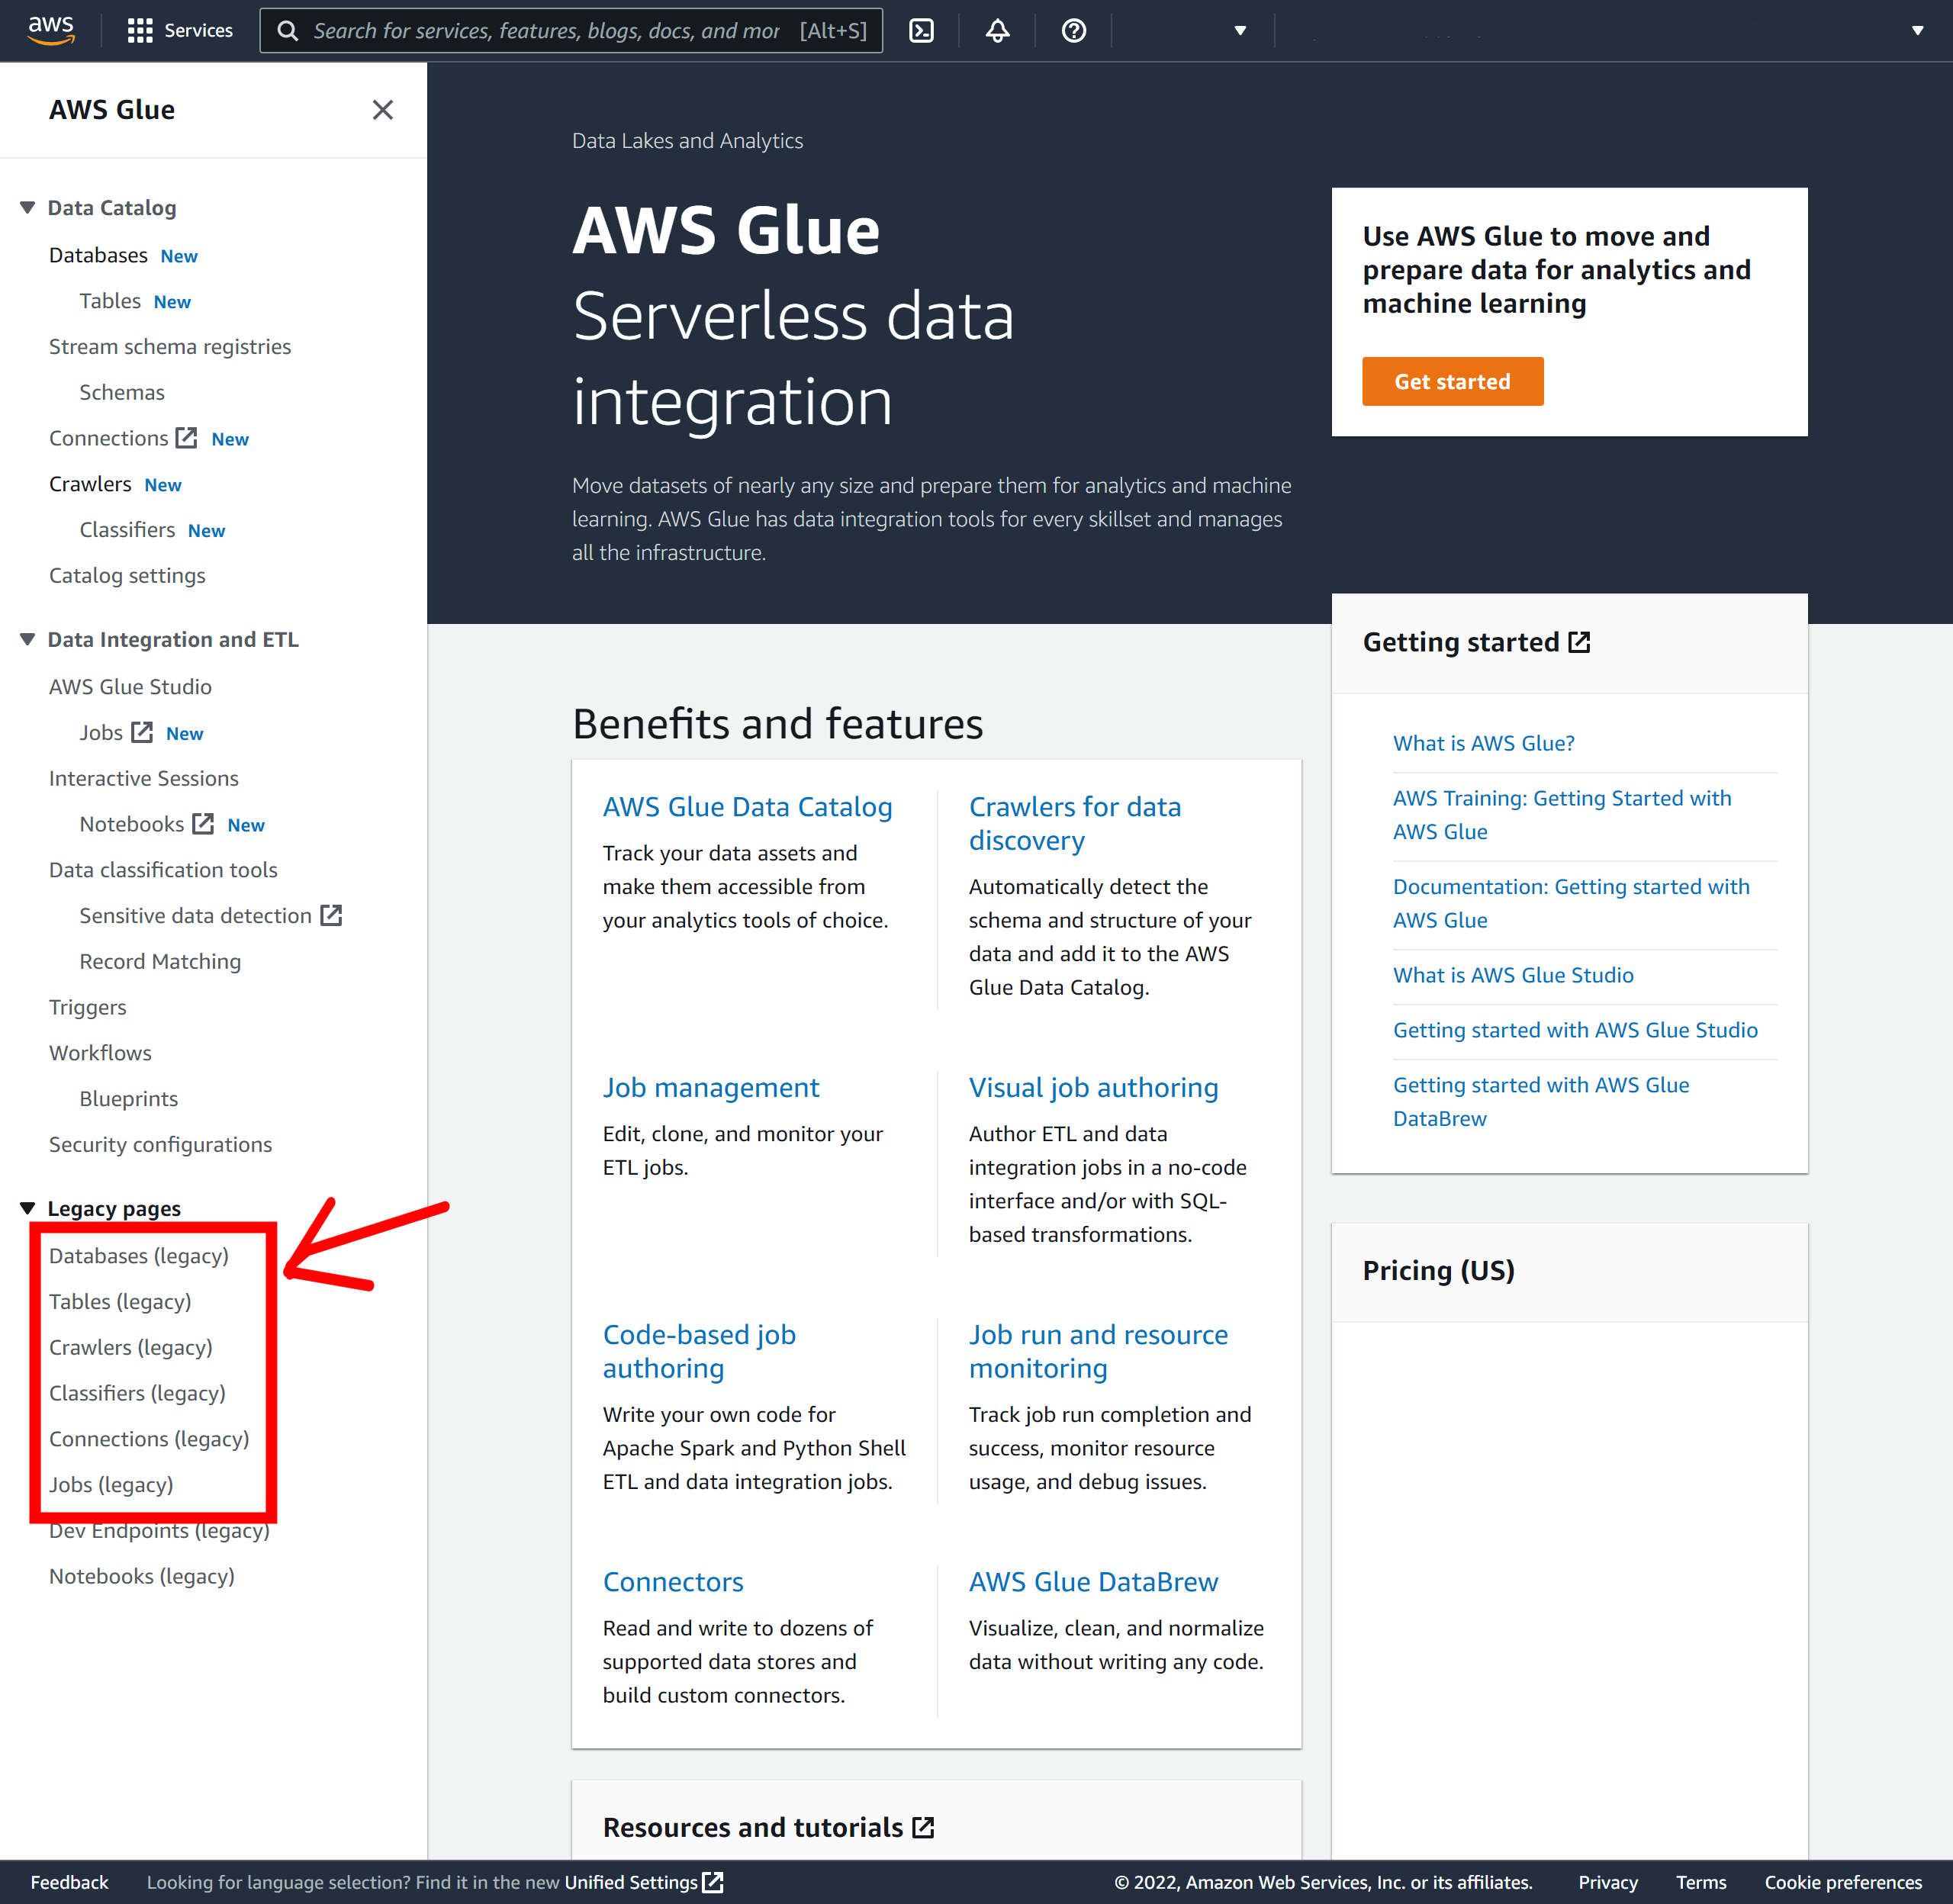
Task: Open Jobs (legacy) page
Action: click(111, 1486)
